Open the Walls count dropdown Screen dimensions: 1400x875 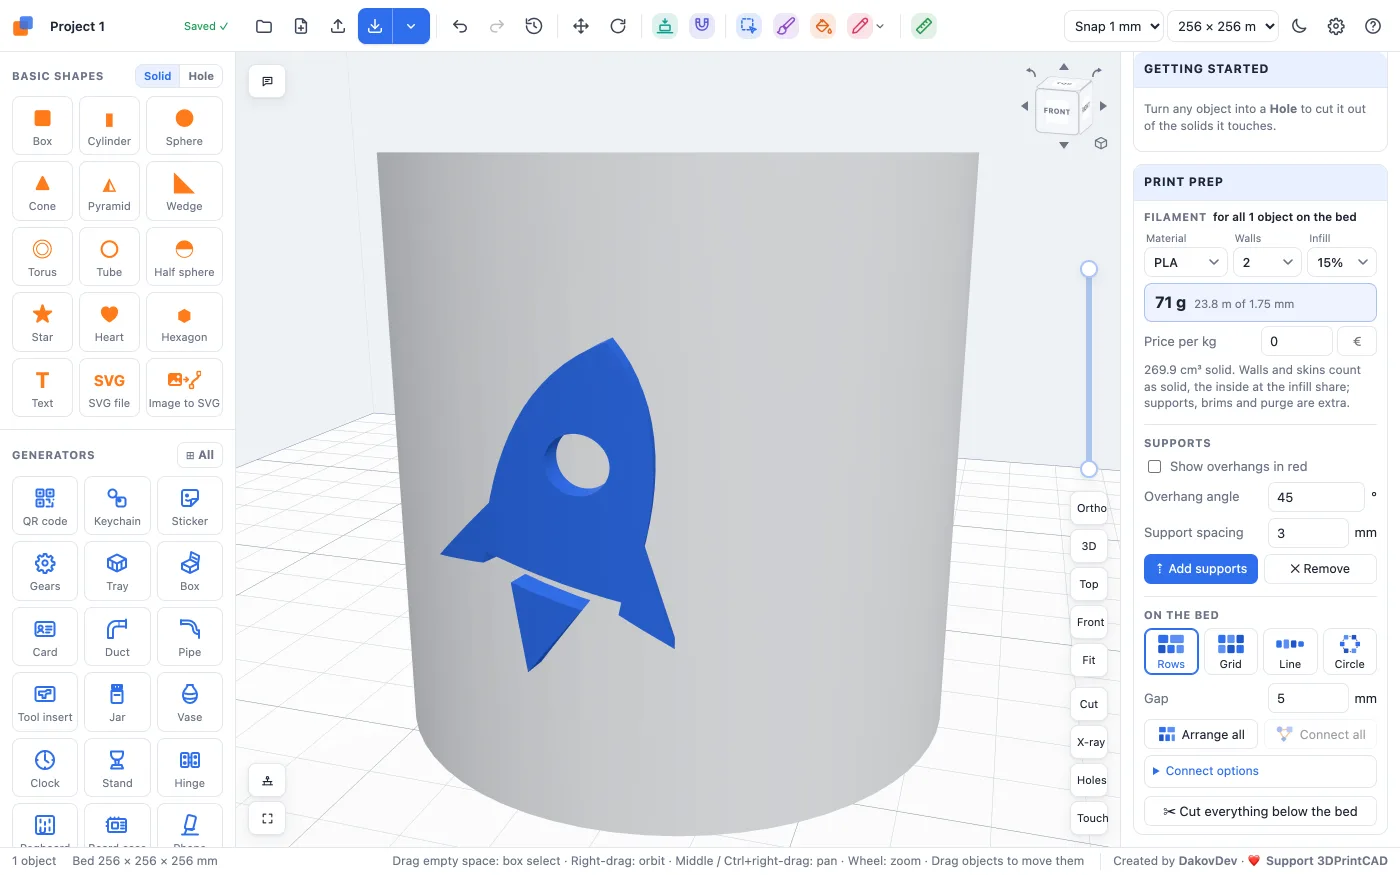coord(1266,262)
